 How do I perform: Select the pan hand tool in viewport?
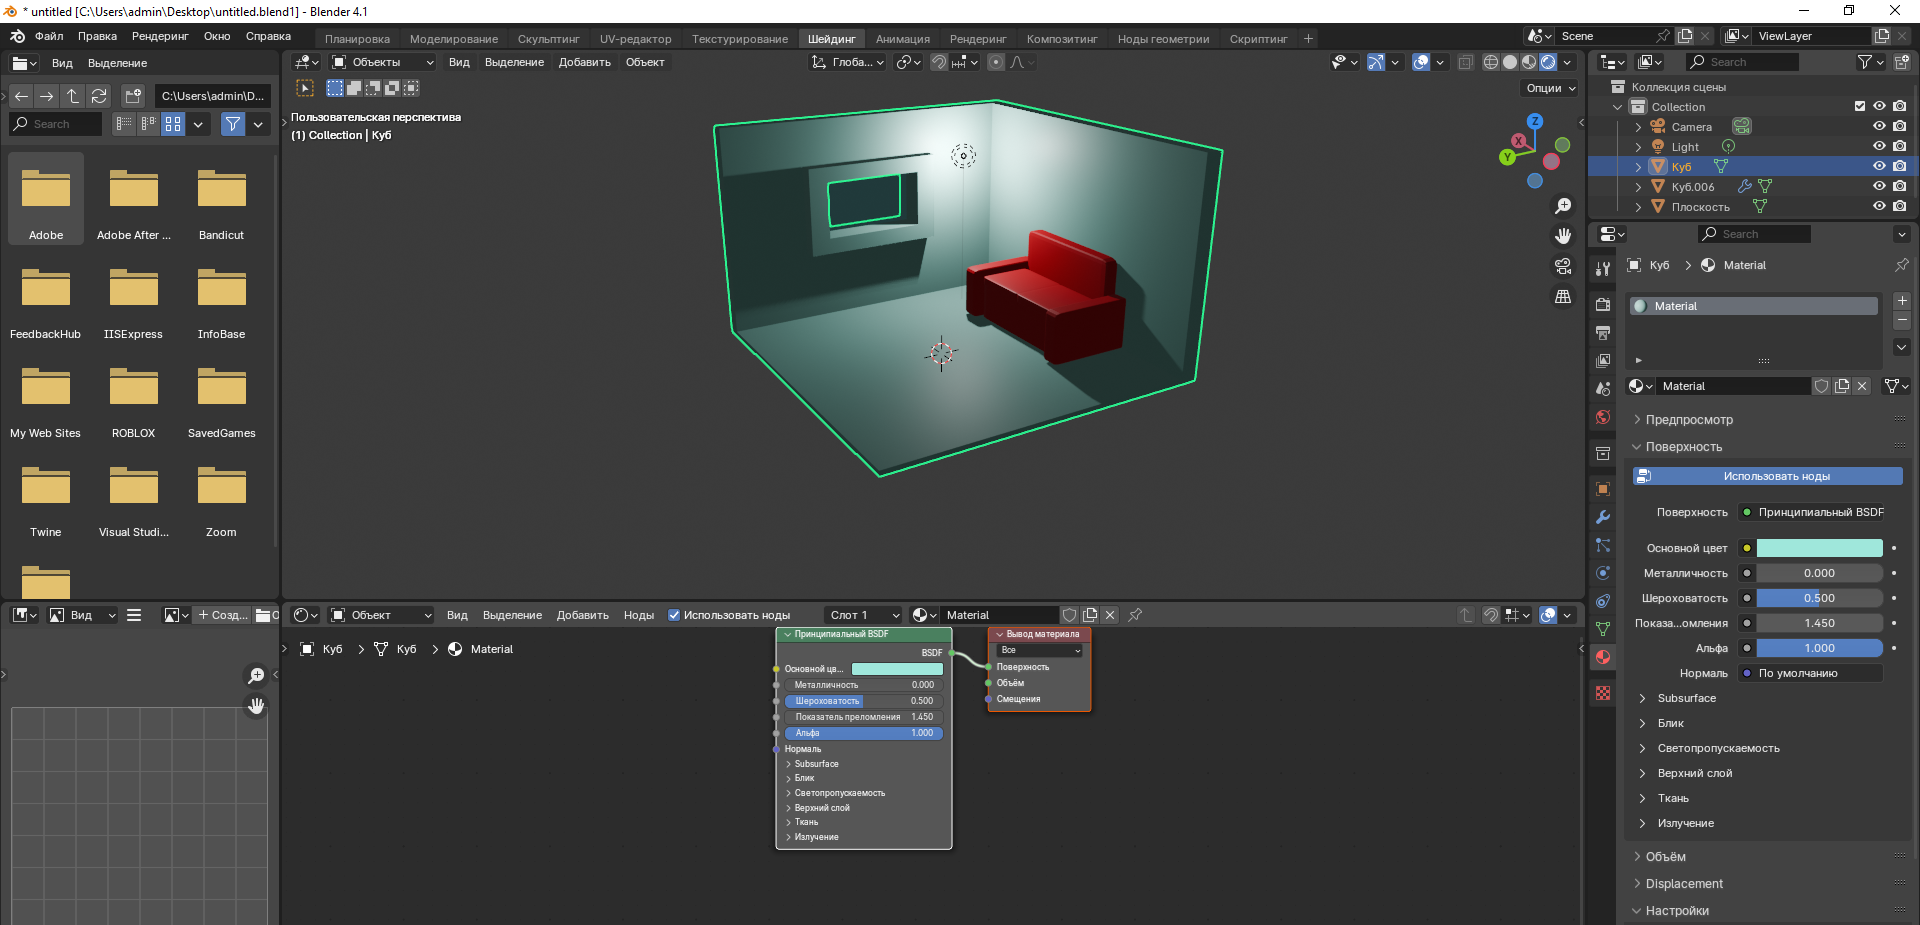1563,236
